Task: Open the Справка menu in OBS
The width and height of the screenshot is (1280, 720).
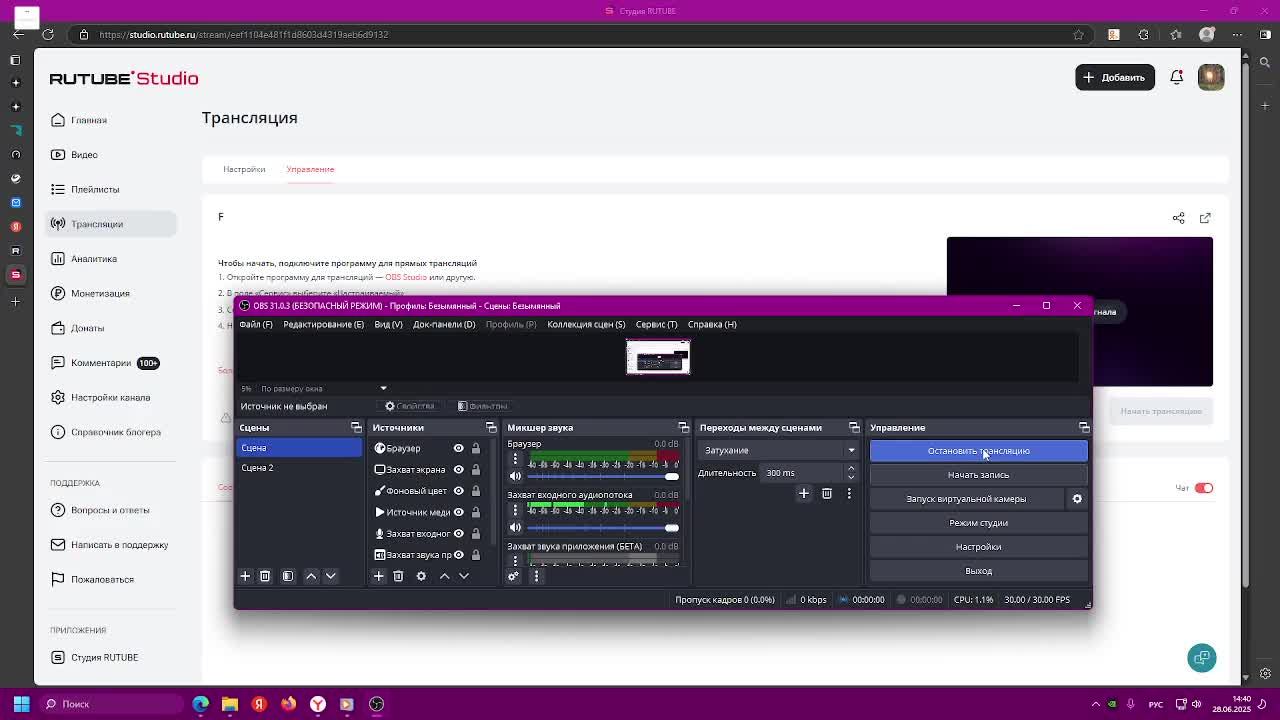Action: coord(712,324)
